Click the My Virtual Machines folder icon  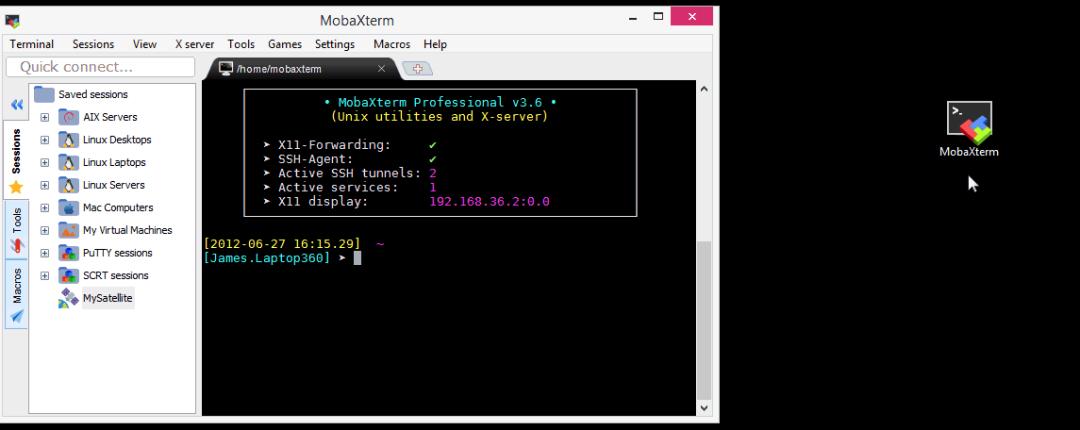click(x=68, y=230)
